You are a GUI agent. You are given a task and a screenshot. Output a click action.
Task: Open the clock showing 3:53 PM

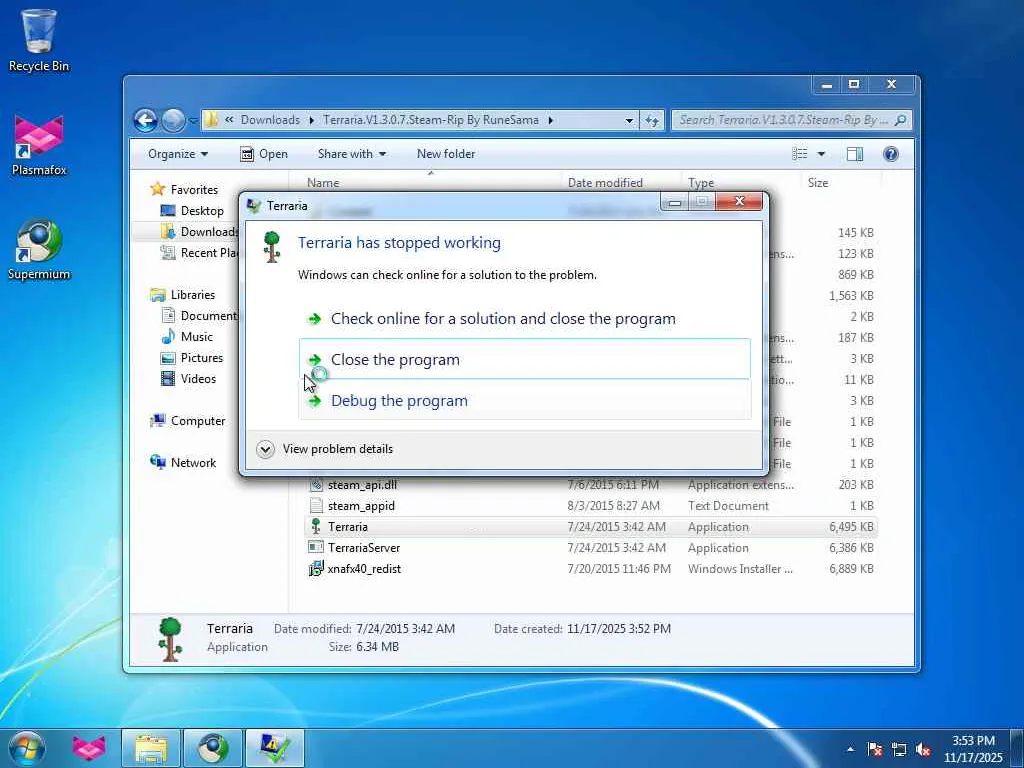point(973,749)
